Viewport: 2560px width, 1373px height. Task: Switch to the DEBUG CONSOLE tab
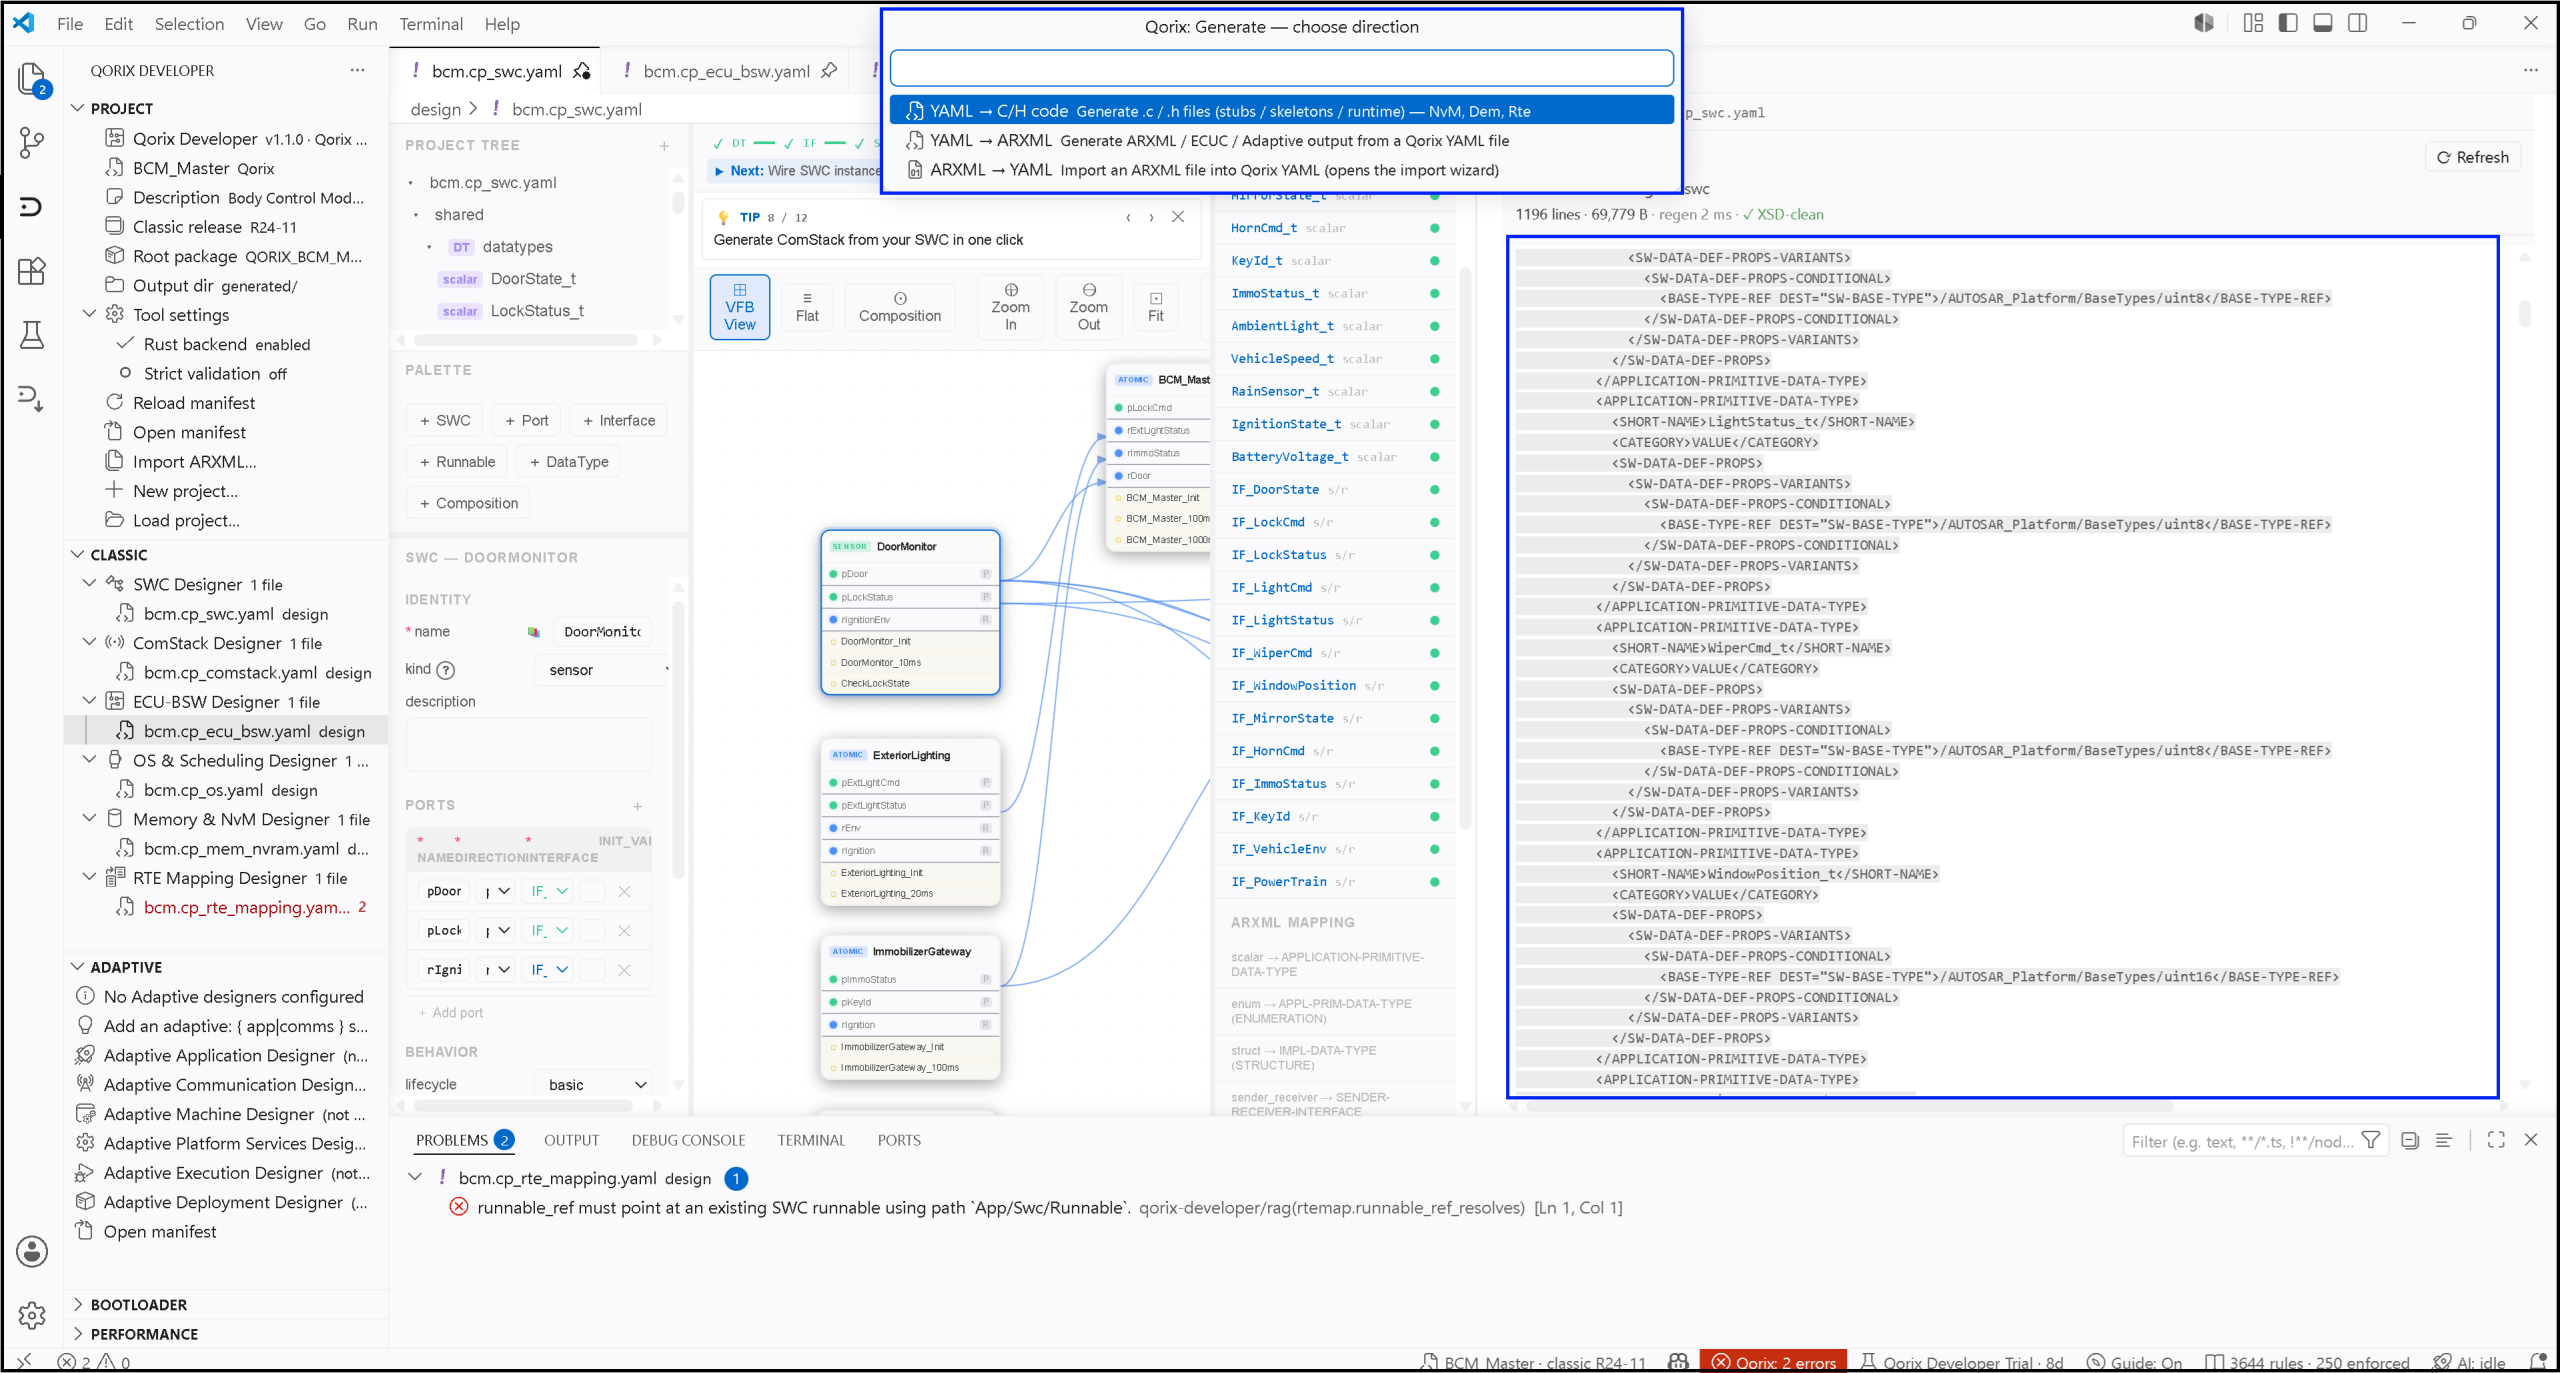coord(688,1140)
